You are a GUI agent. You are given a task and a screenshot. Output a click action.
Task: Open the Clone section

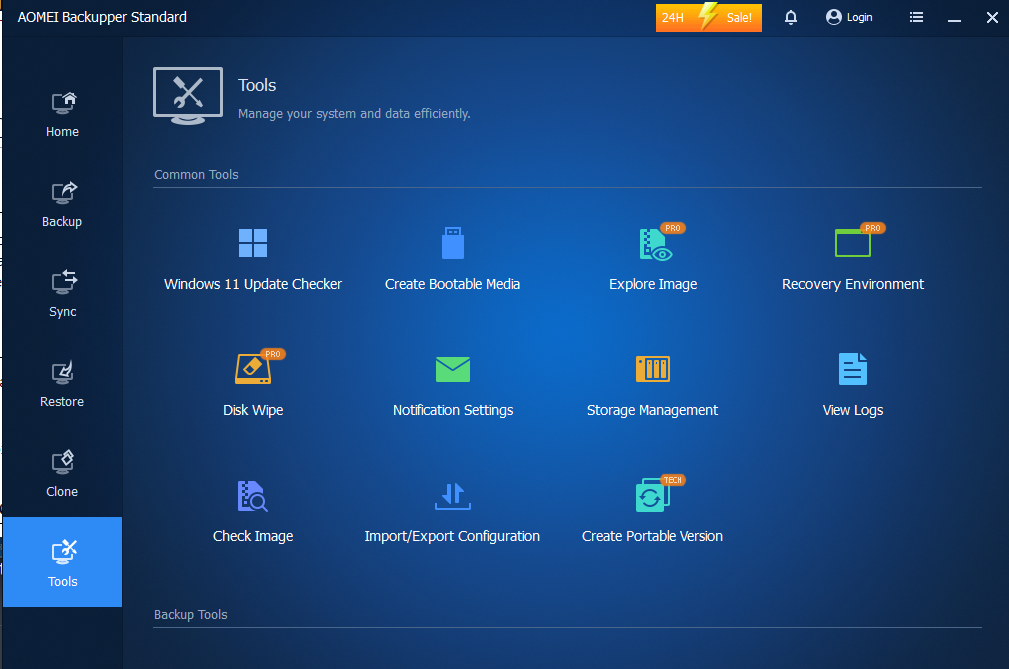(62, 475)
